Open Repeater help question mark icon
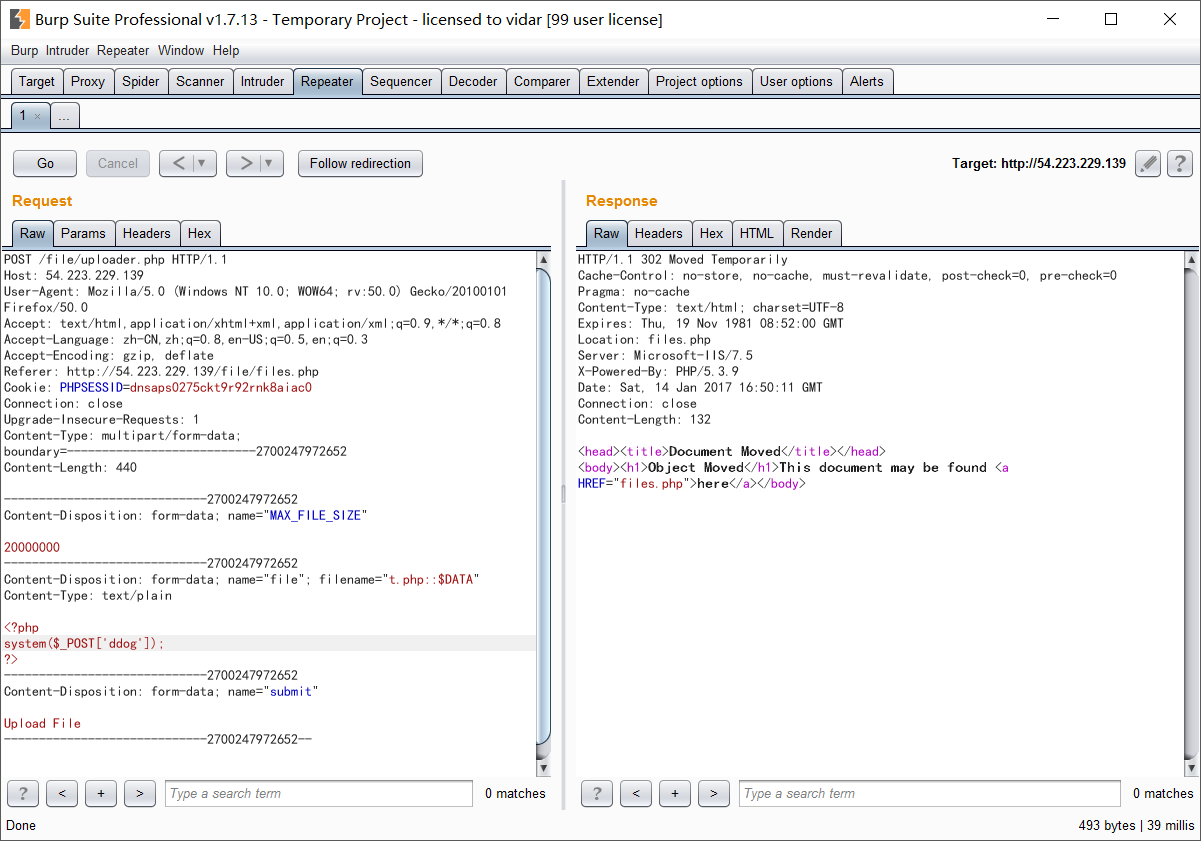This screenshot has height=841, width=1201. point(1180,163)
